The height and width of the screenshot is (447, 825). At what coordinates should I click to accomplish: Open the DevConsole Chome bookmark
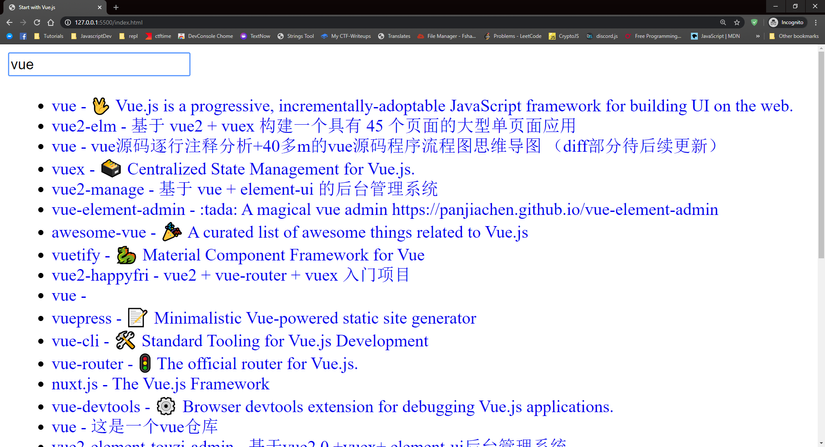pyautogui.click(x=205, y=36)
